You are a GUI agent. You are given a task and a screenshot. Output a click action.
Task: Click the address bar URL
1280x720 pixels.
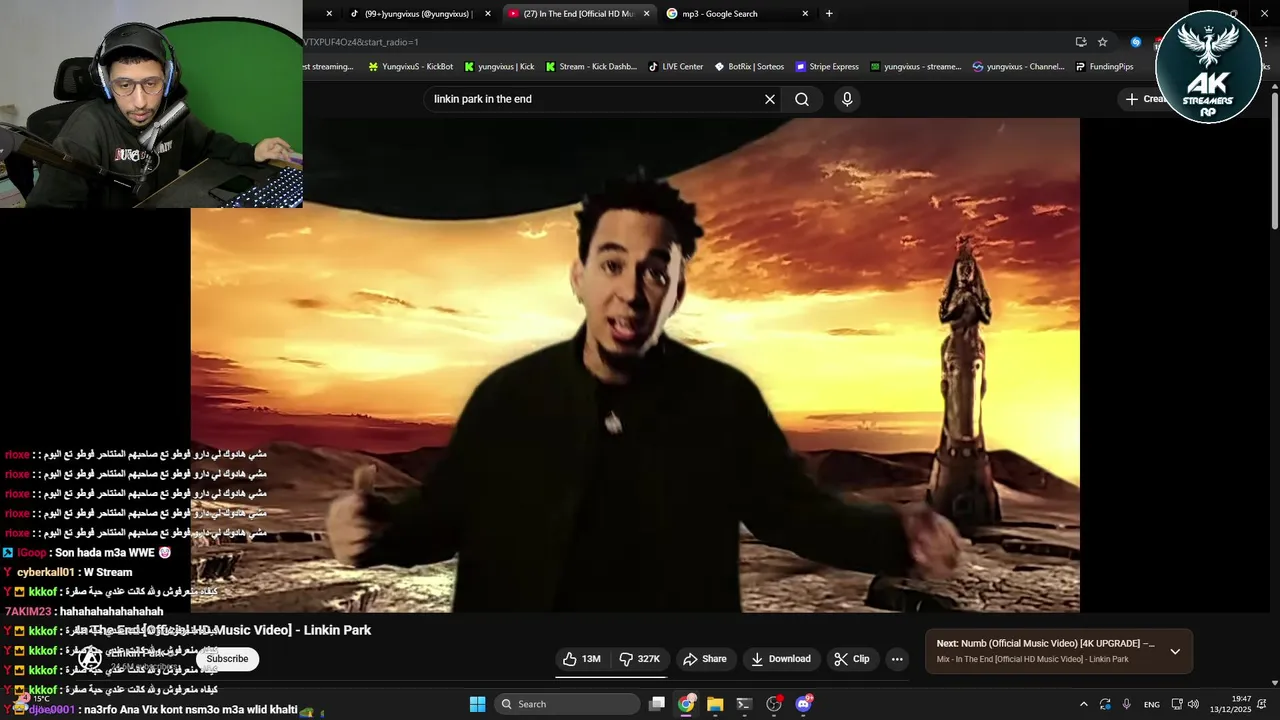(361, 42)
